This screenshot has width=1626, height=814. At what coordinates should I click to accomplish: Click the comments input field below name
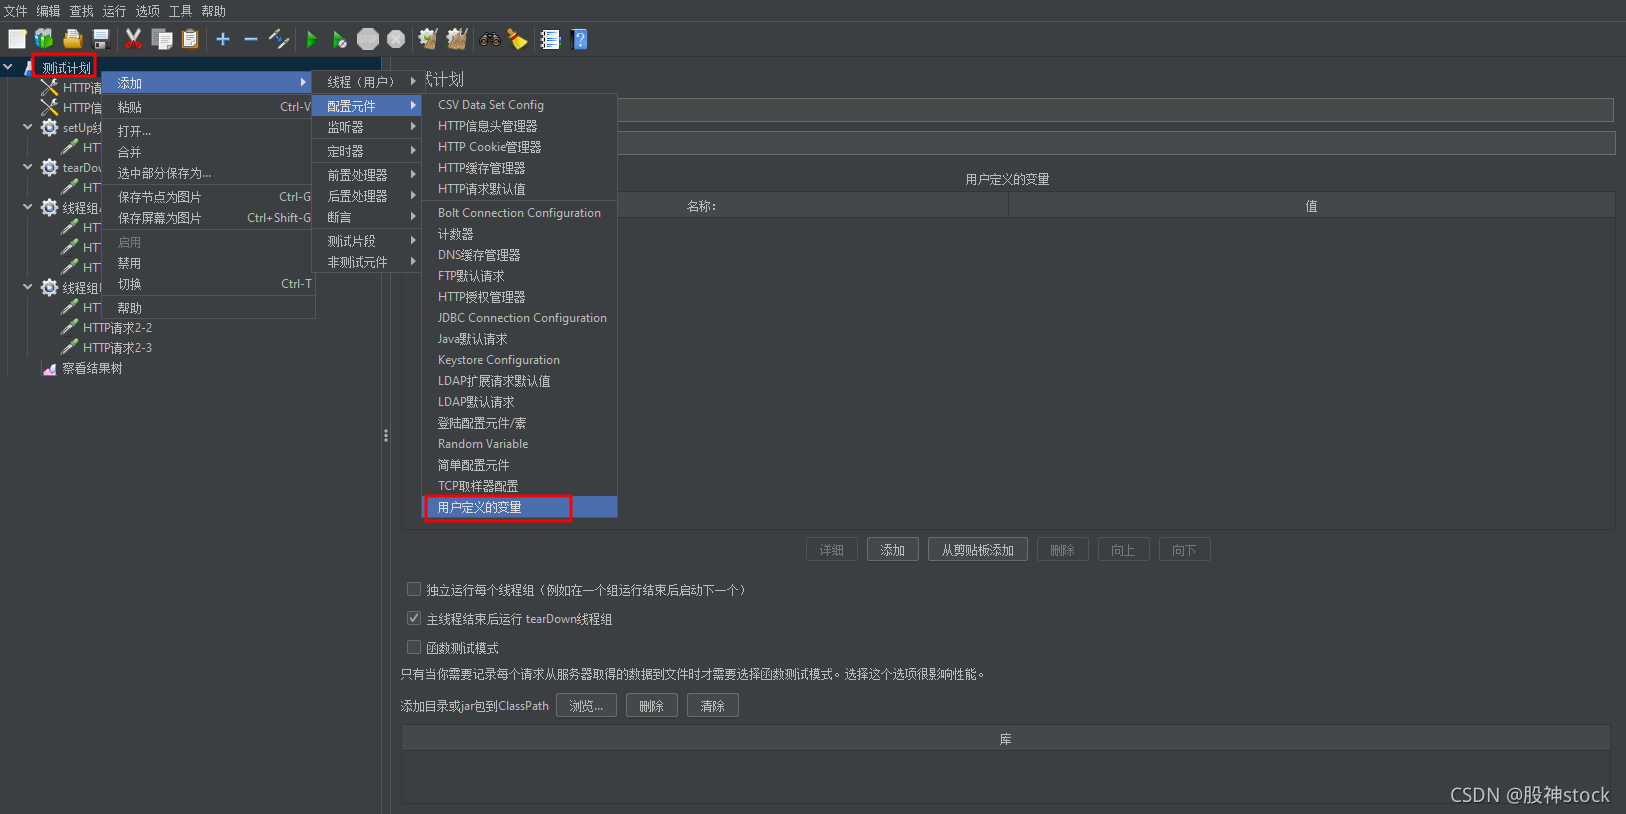1115,143
